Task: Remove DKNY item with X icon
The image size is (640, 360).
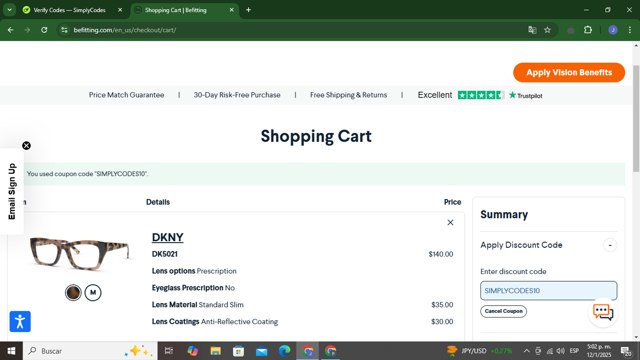Action: [450, 222]
